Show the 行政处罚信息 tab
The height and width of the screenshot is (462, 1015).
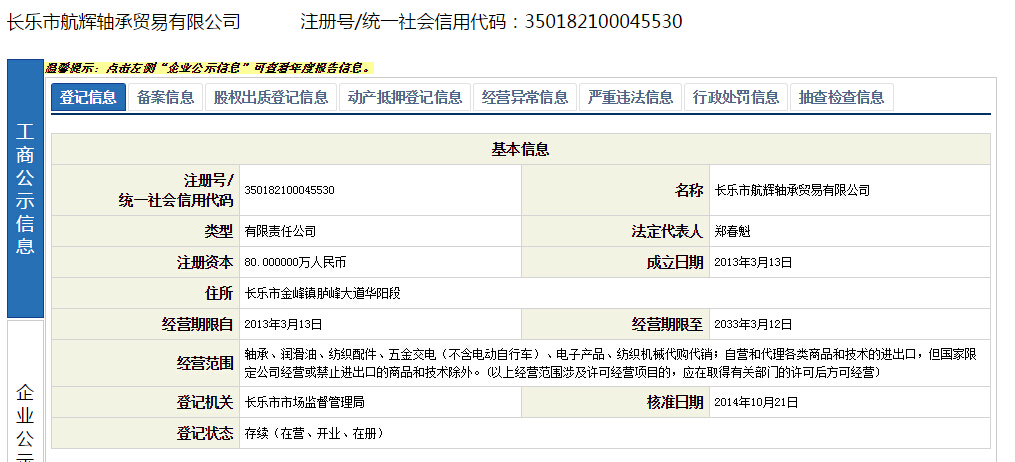(736, 97)
